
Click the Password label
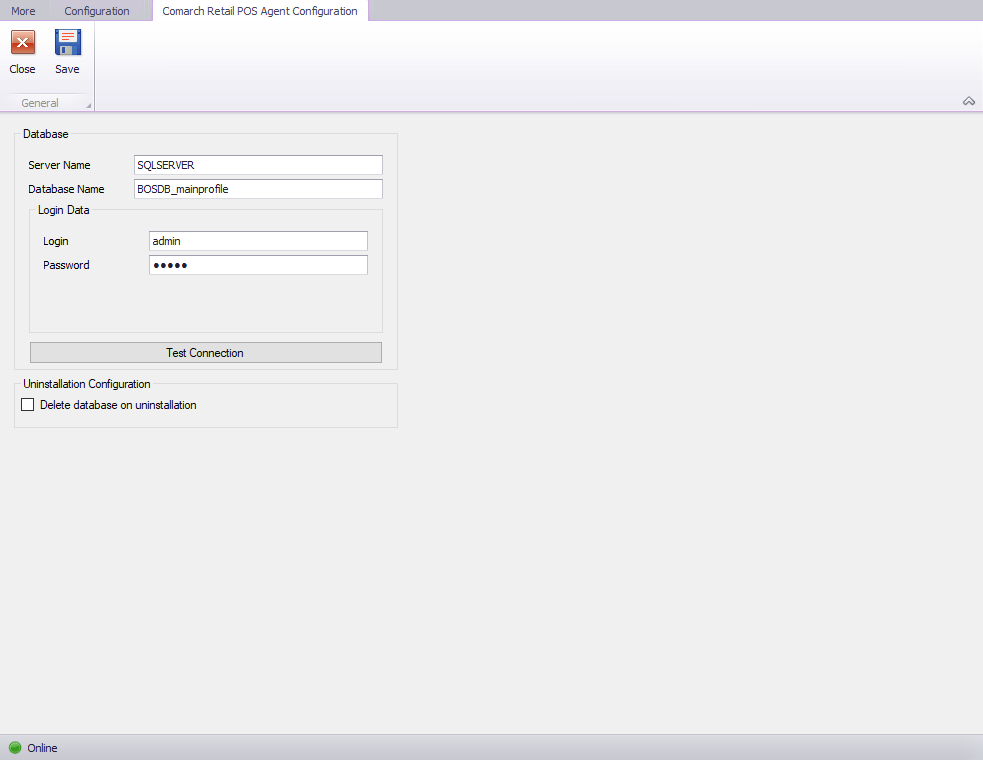tap(66, 265)
